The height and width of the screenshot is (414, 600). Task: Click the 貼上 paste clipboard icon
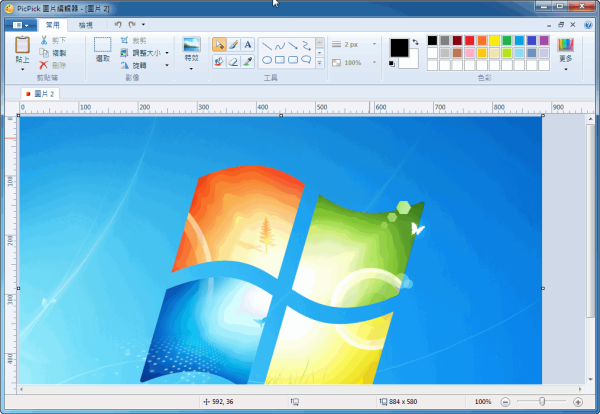22,44
